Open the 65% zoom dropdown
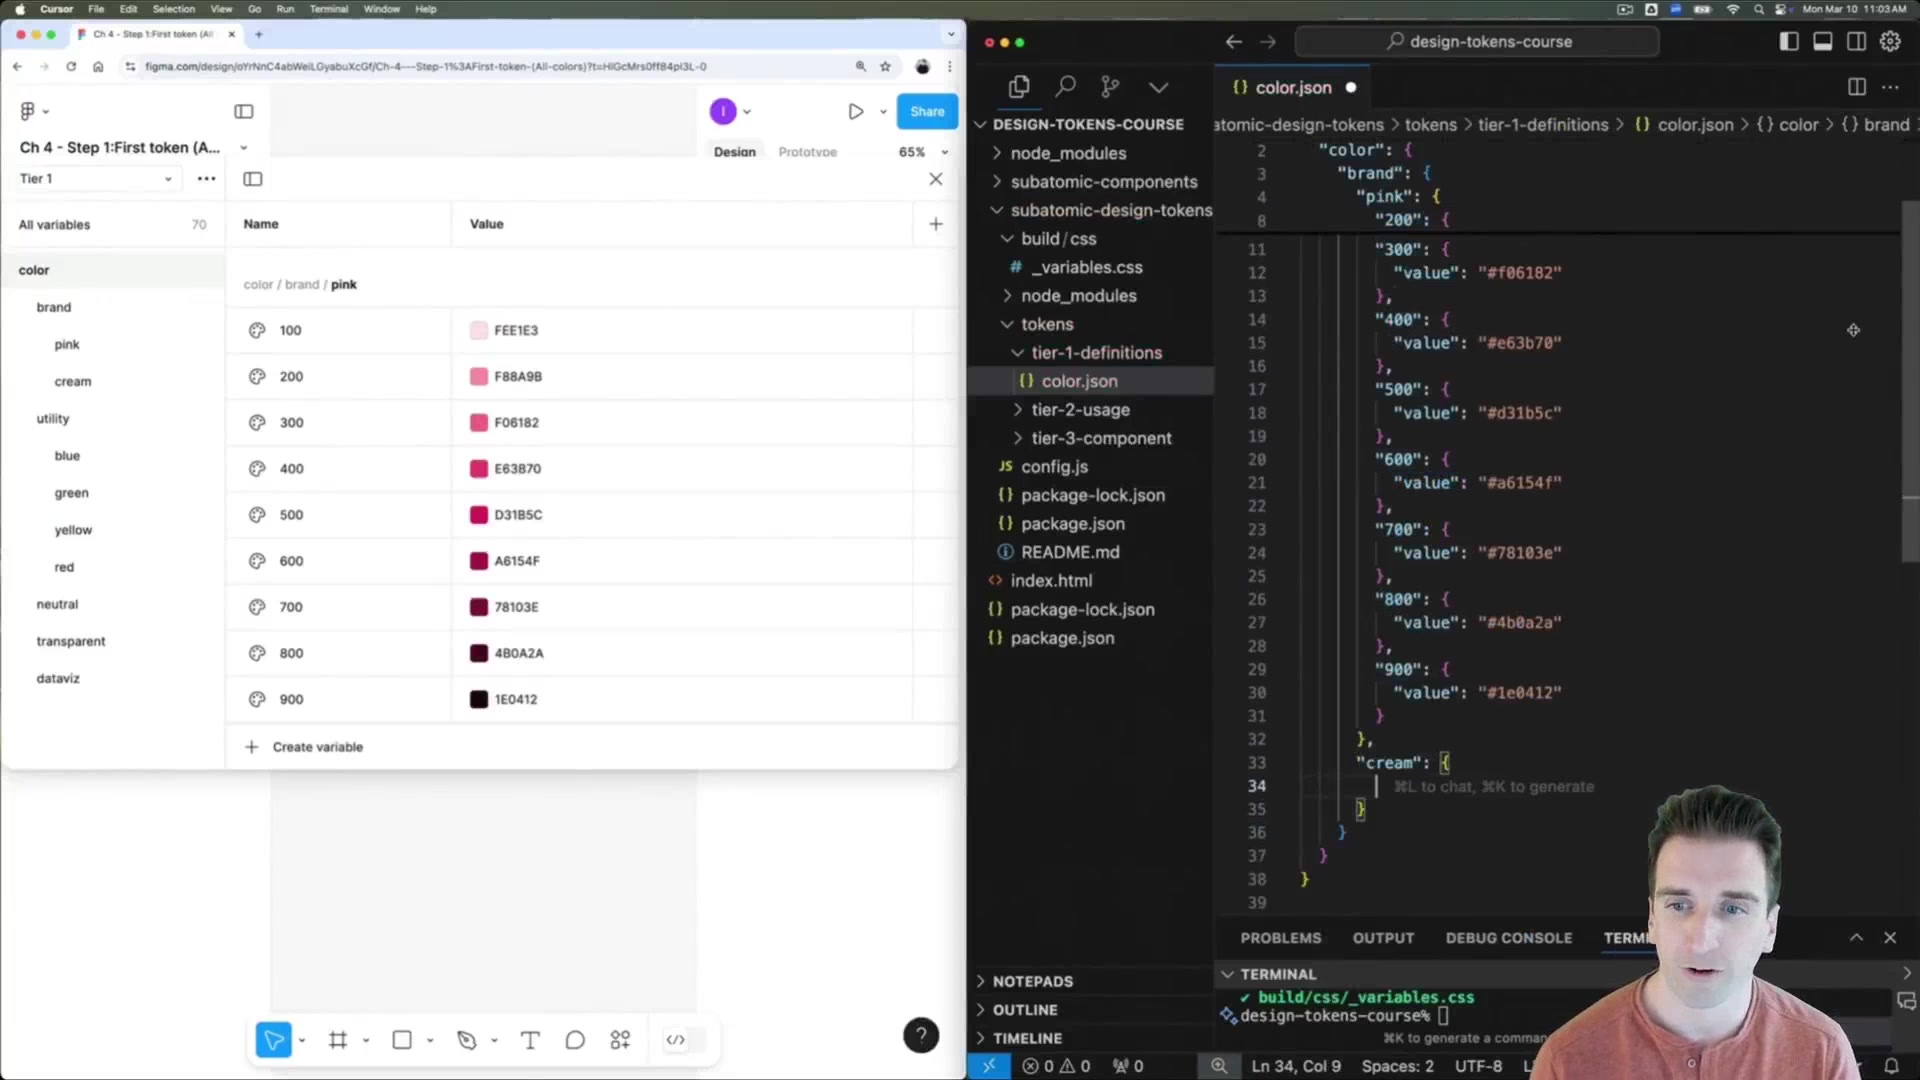1920x1080 pixels. pyautogui.click(x=922, y=152)
